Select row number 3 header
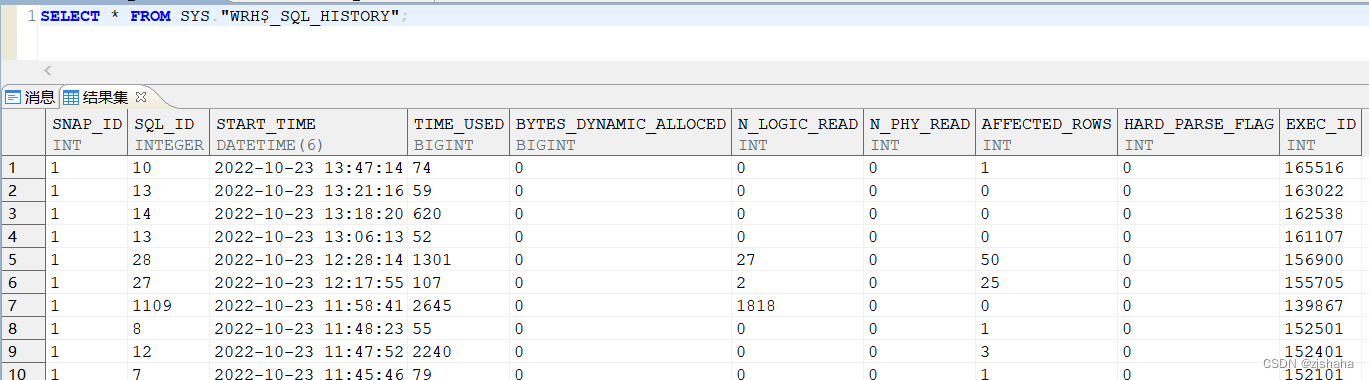 23,214
